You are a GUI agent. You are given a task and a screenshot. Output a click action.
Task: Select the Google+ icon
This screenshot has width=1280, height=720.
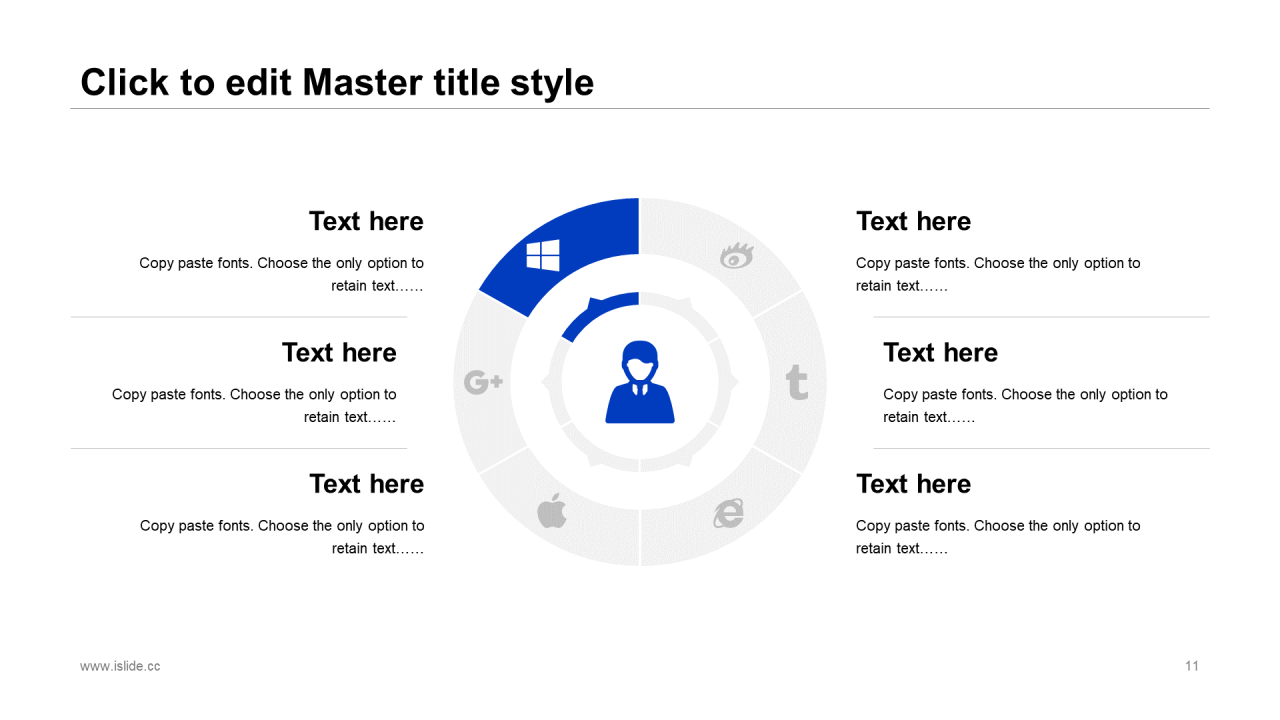(483, 382)
